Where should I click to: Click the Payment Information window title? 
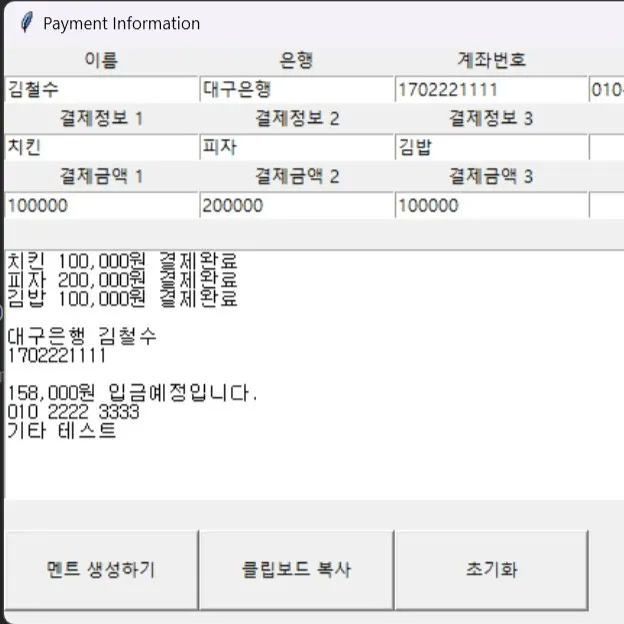[121, 23]
